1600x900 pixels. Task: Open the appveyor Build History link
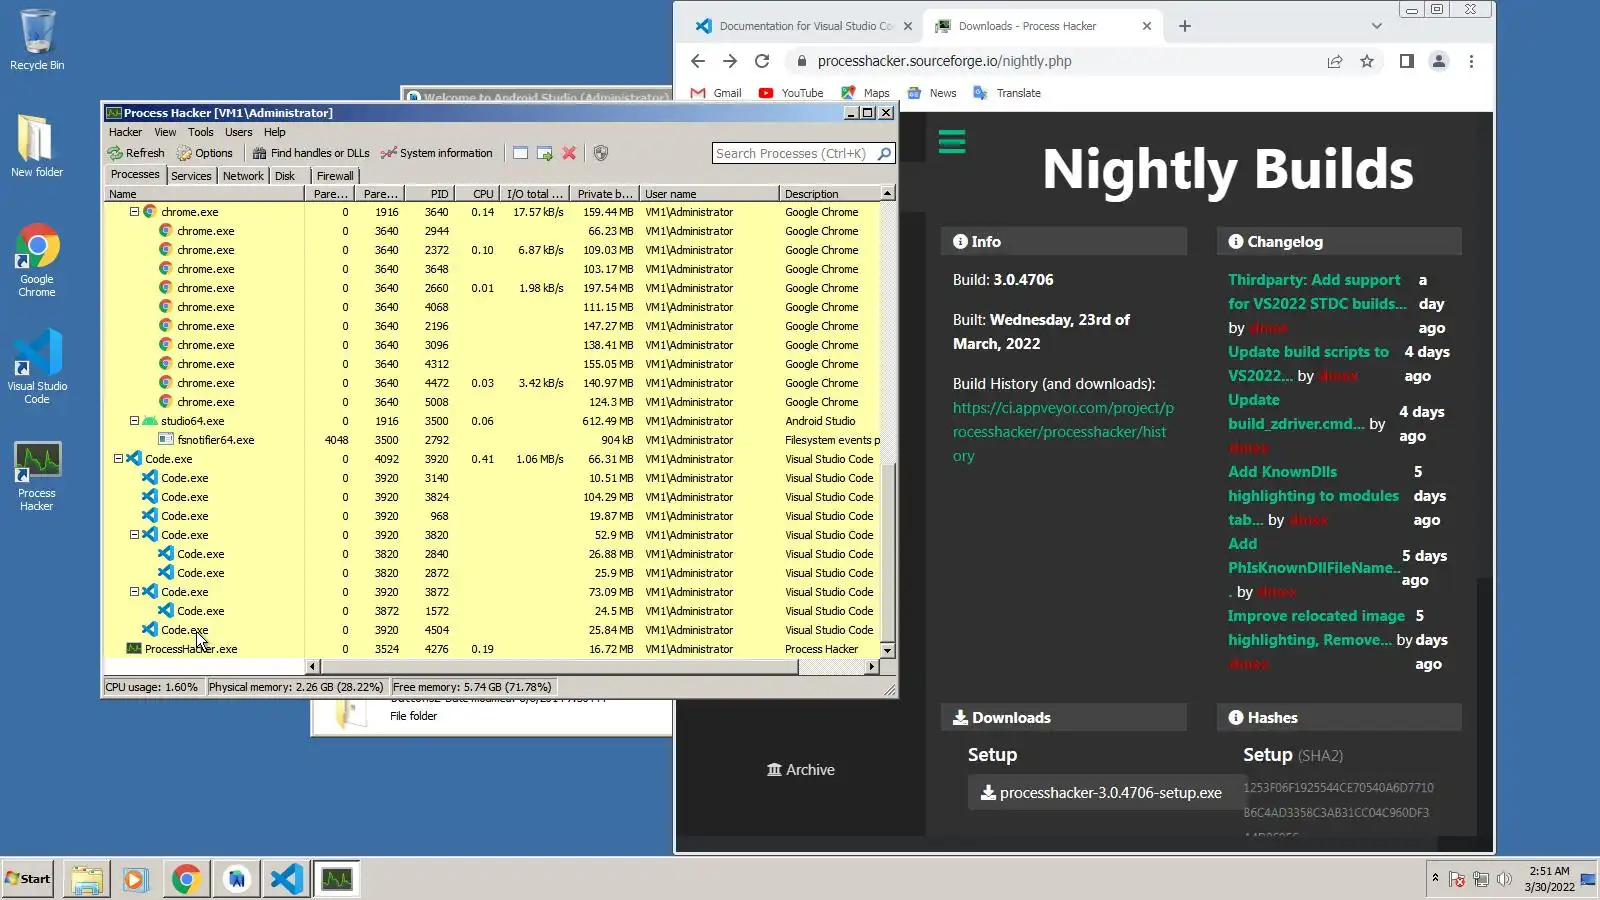pyautogui.click(x=1063, y=432)
